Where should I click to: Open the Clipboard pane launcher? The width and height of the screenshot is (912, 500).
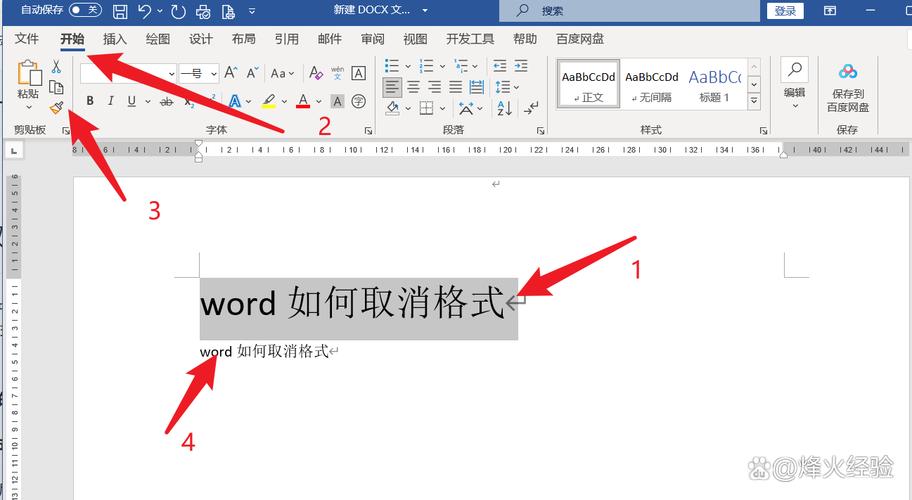click(x=66, y=131)
